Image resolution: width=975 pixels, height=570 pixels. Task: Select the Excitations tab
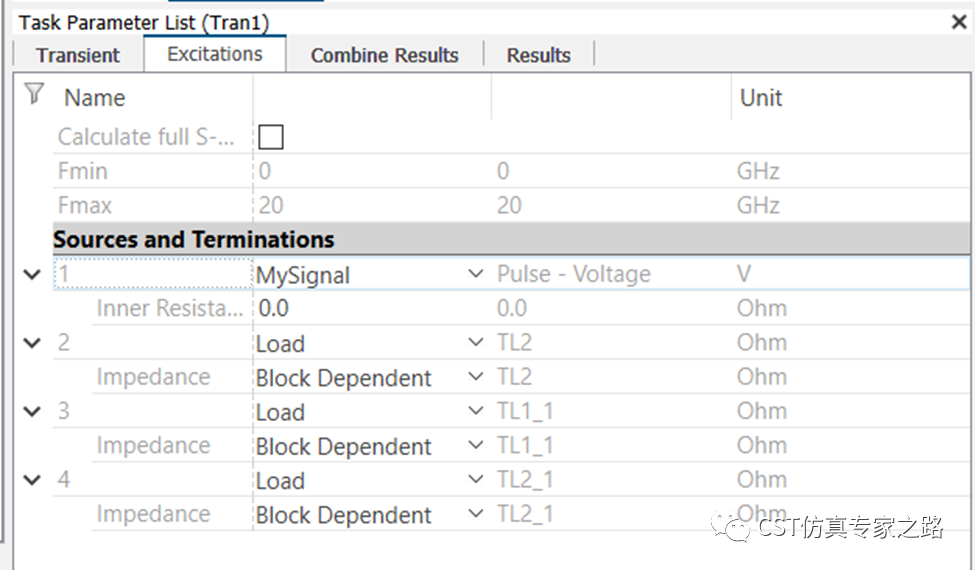[x=215, y=54]
